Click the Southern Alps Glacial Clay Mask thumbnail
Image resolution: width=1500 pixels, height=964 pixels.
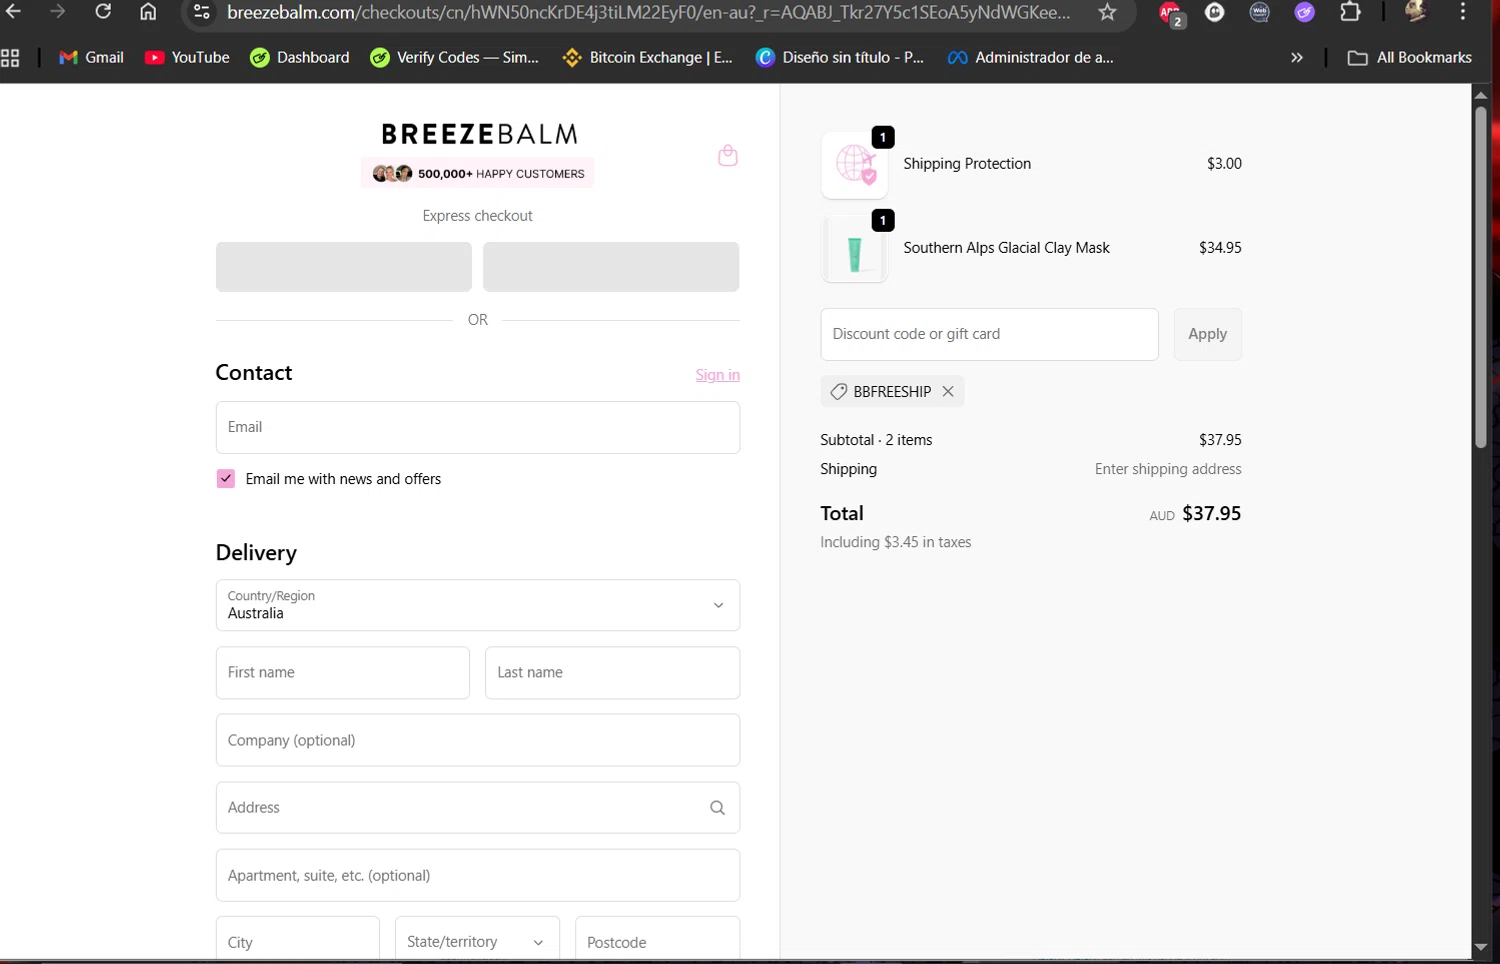(855, 249)
